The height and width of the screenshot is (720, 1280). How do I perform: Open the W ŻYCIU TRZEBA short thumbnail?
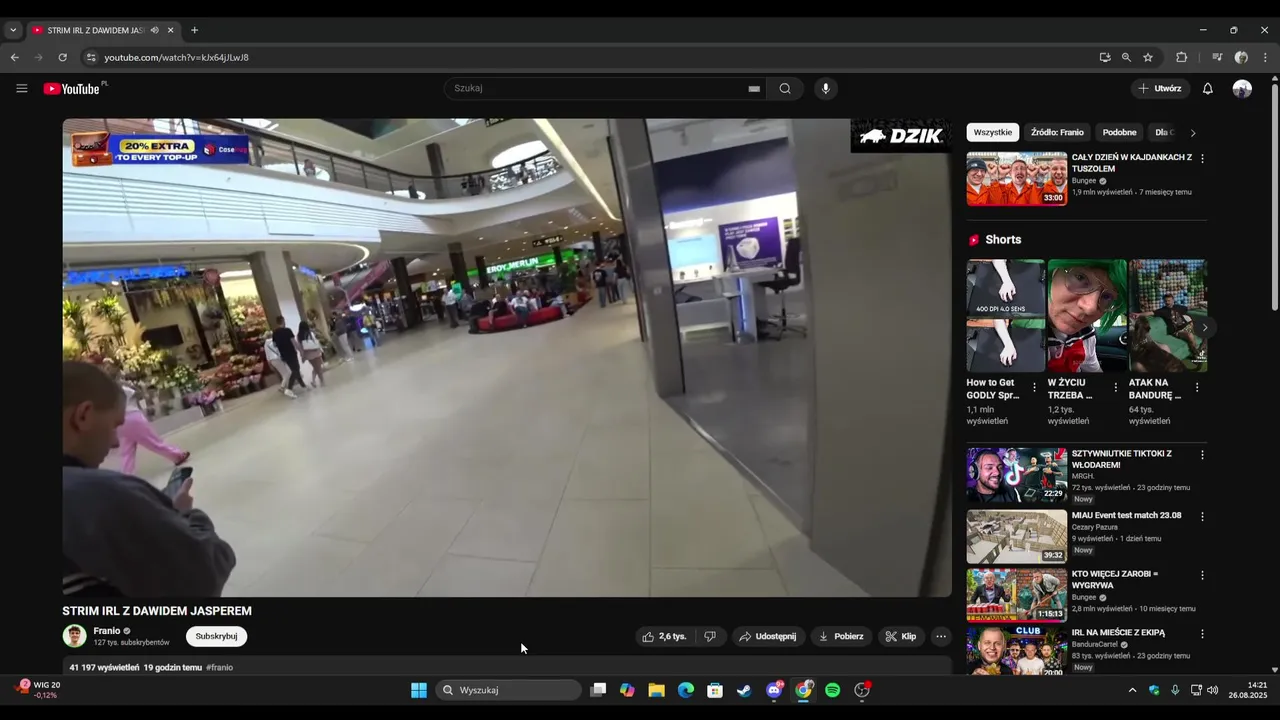pyautogui.click(x=1087, y=315)
